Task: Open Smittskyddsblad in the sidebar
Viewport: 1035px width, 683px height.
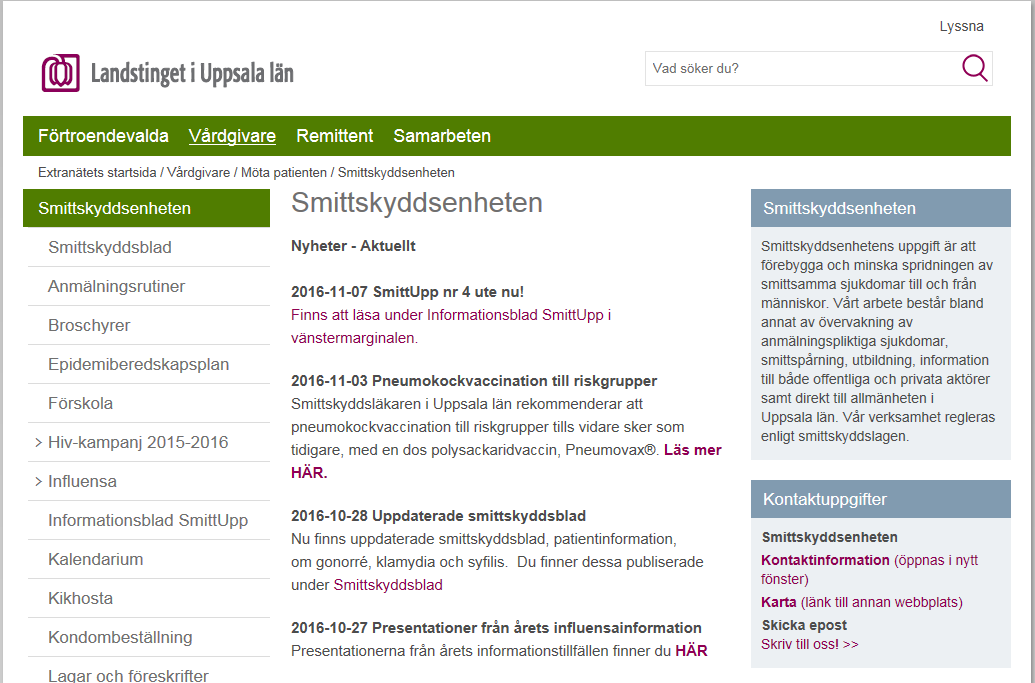Action: coord(110,247)
